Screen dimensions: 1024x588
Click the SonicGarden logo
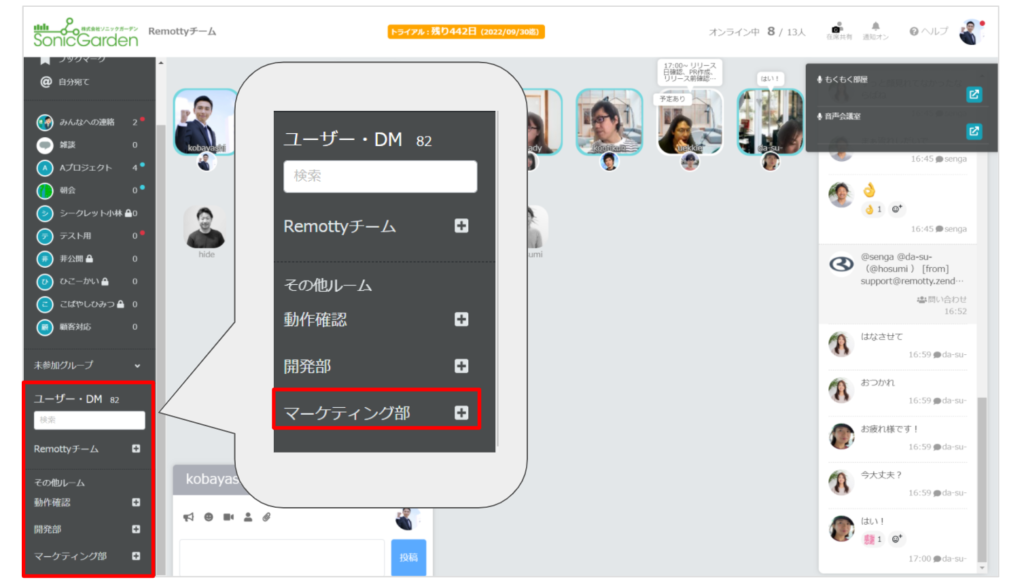[86, 32]
